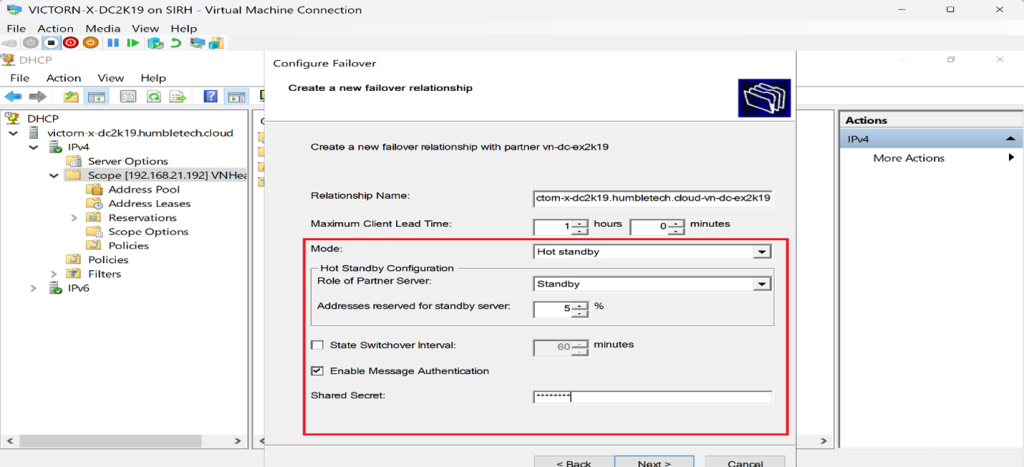Viewport: 1024px width, 467px height.
Task: Enable the State Switchover Interval checkbox
Action: [x=318, y=346]
